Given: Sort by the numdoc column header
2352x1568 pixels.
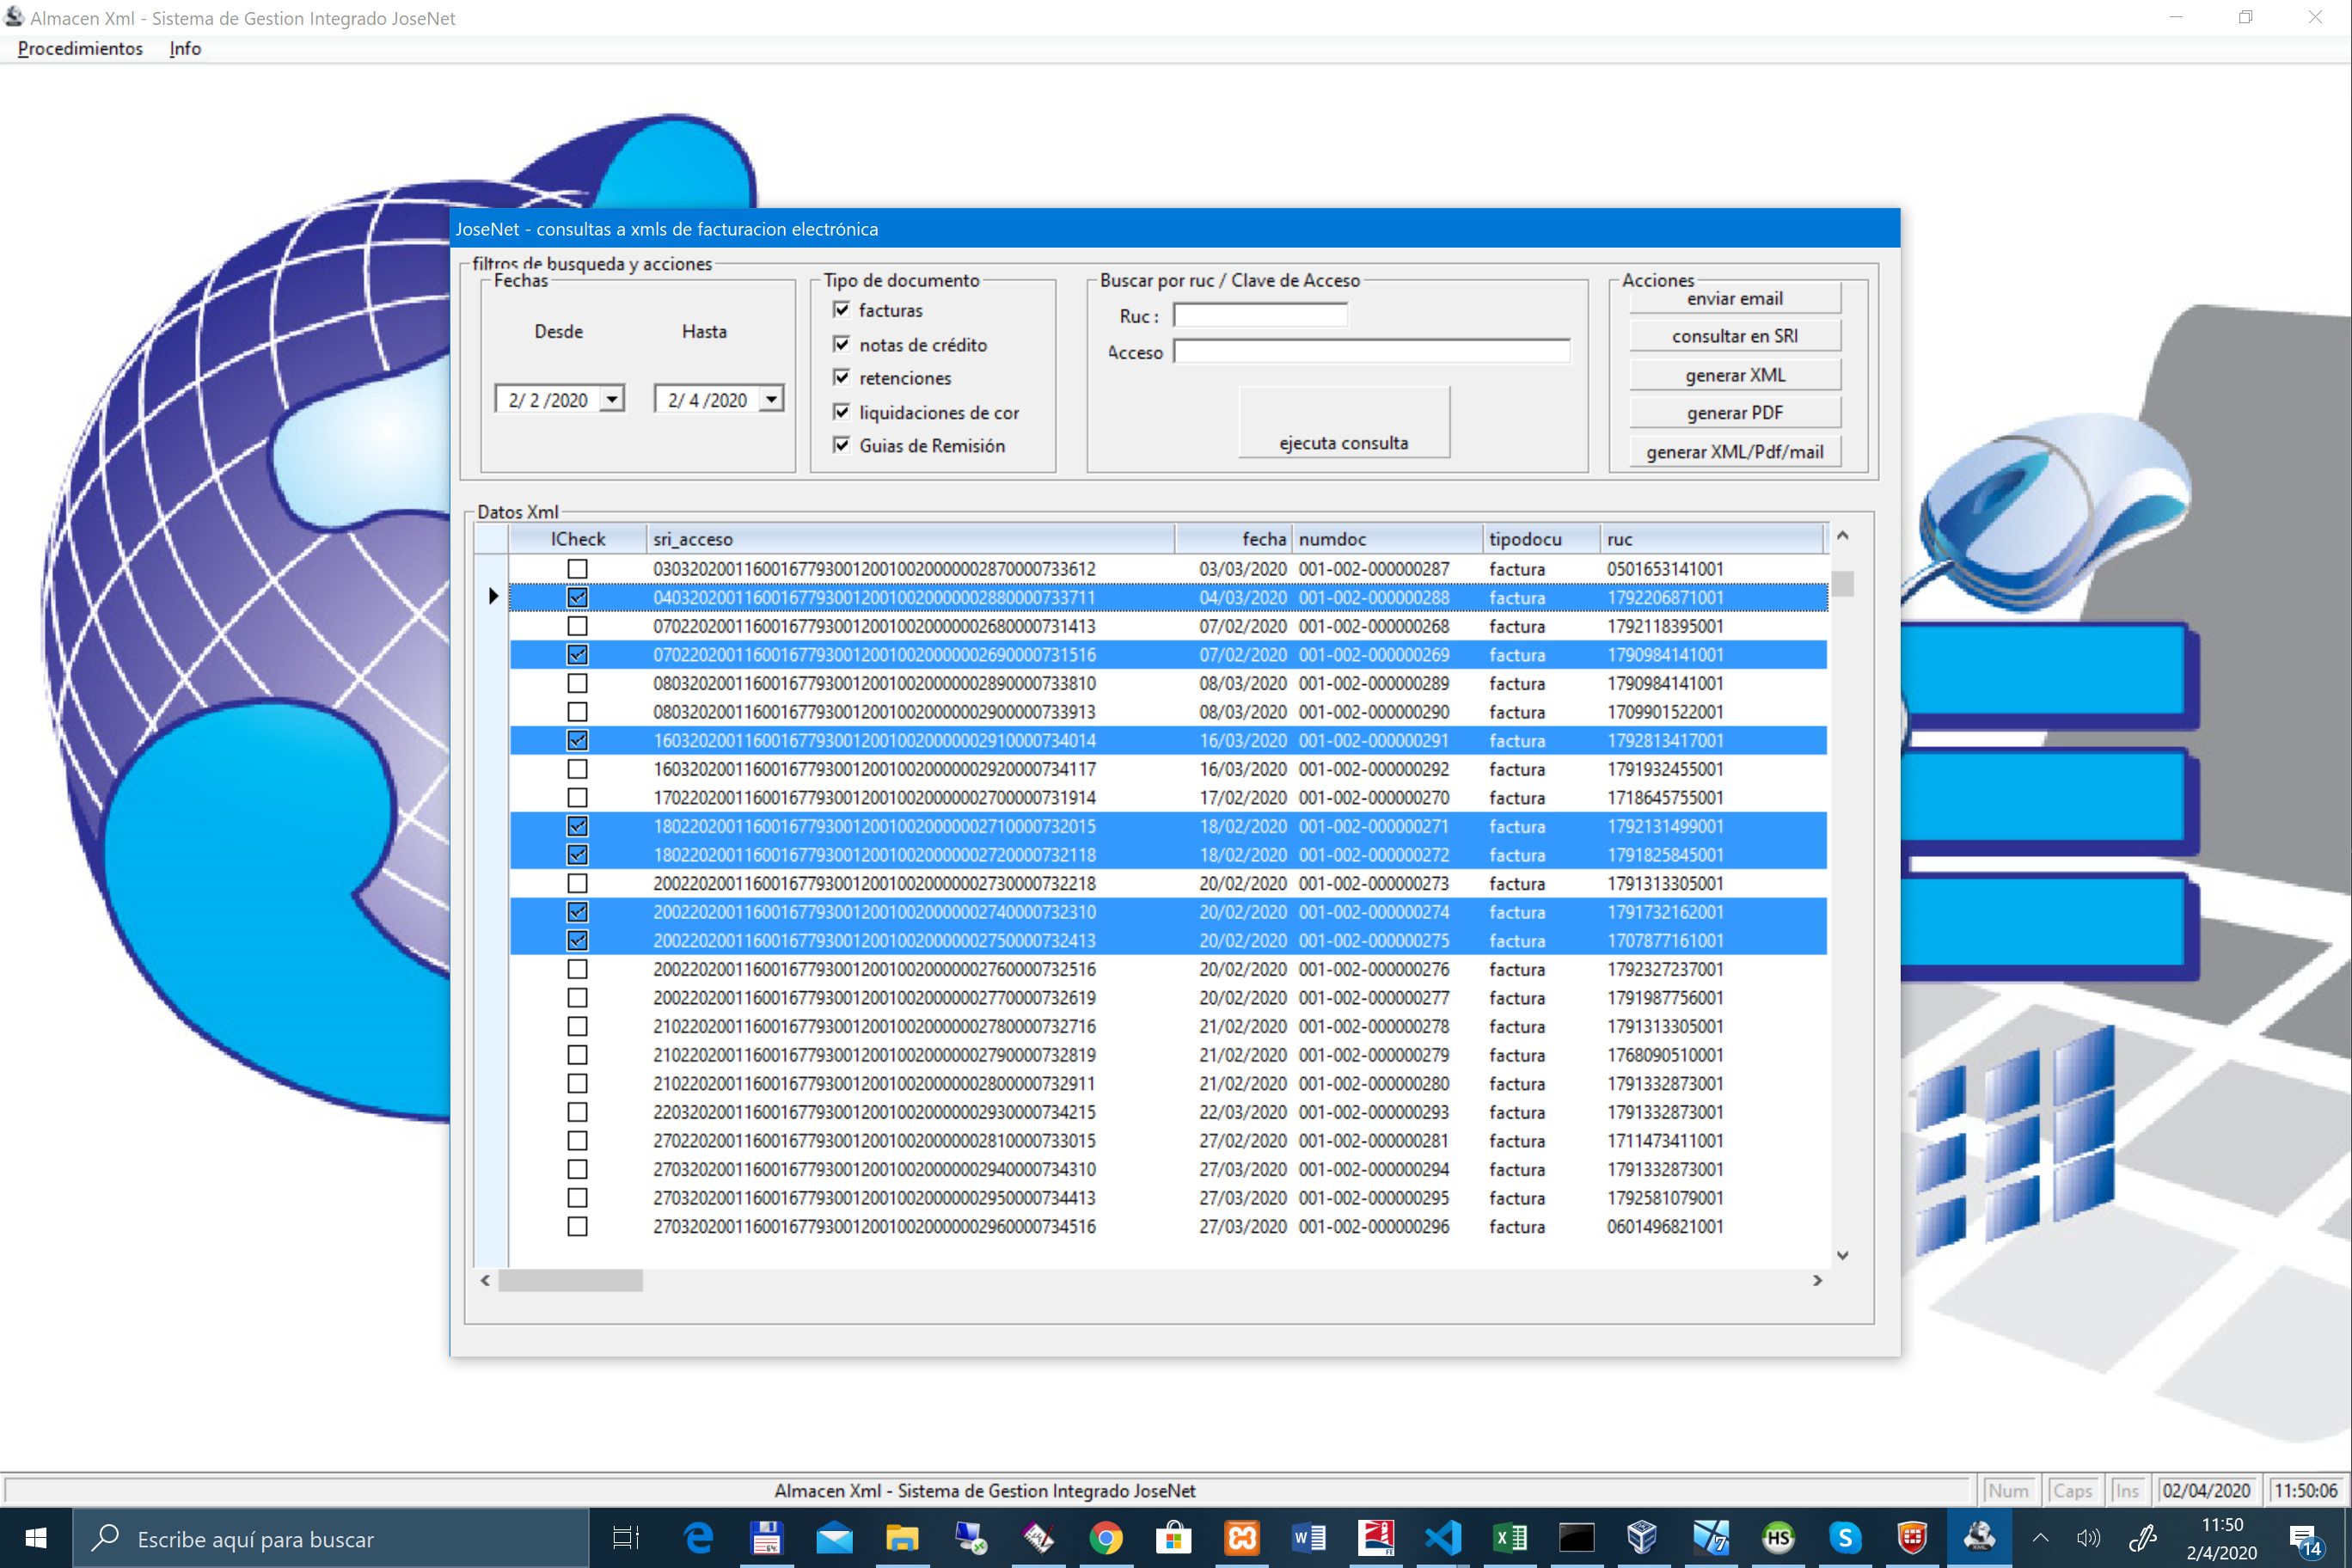Looking at the screenshot, I should [1388, 539].
